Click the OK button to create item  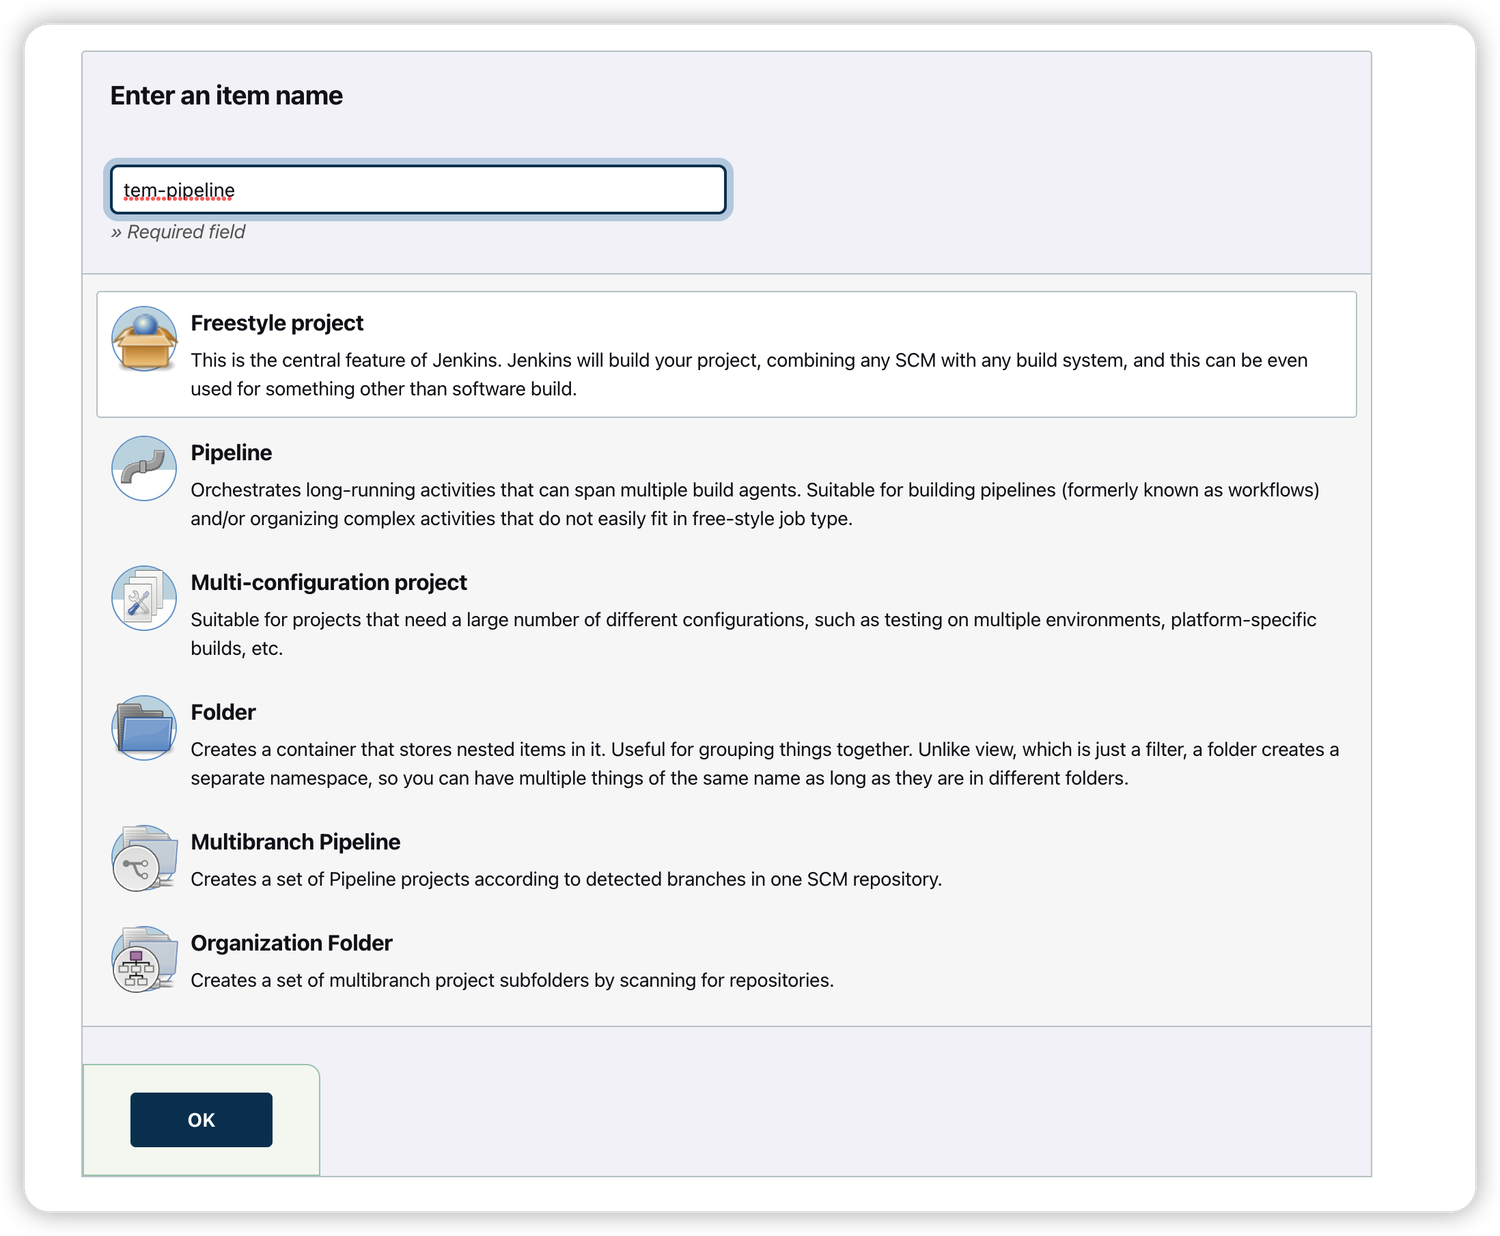point(201,1120)
